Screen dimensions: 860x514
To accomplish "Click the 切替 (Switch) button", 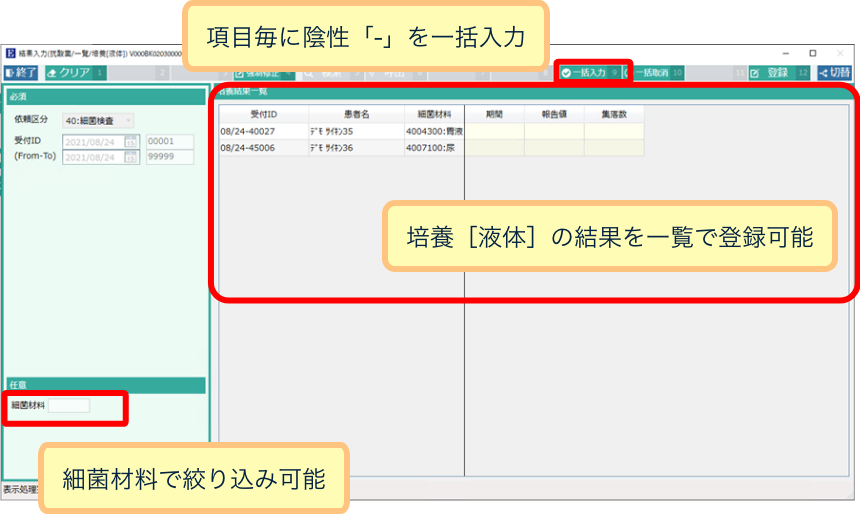I will coord(835,73).
